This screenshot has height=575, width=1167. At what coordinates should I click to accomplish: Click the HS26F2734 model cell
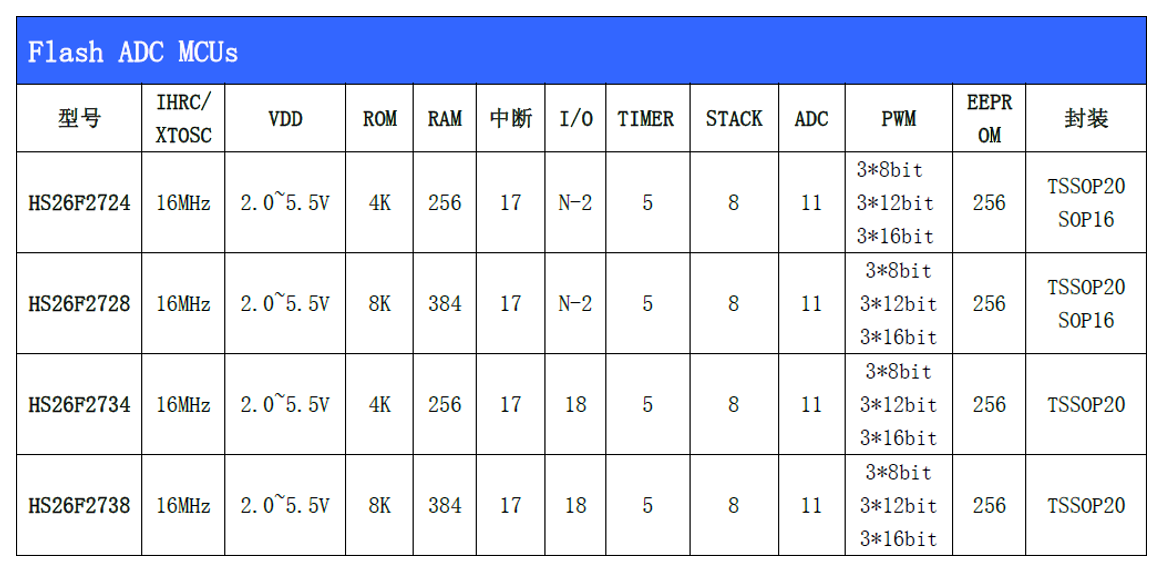coord(80,405)
